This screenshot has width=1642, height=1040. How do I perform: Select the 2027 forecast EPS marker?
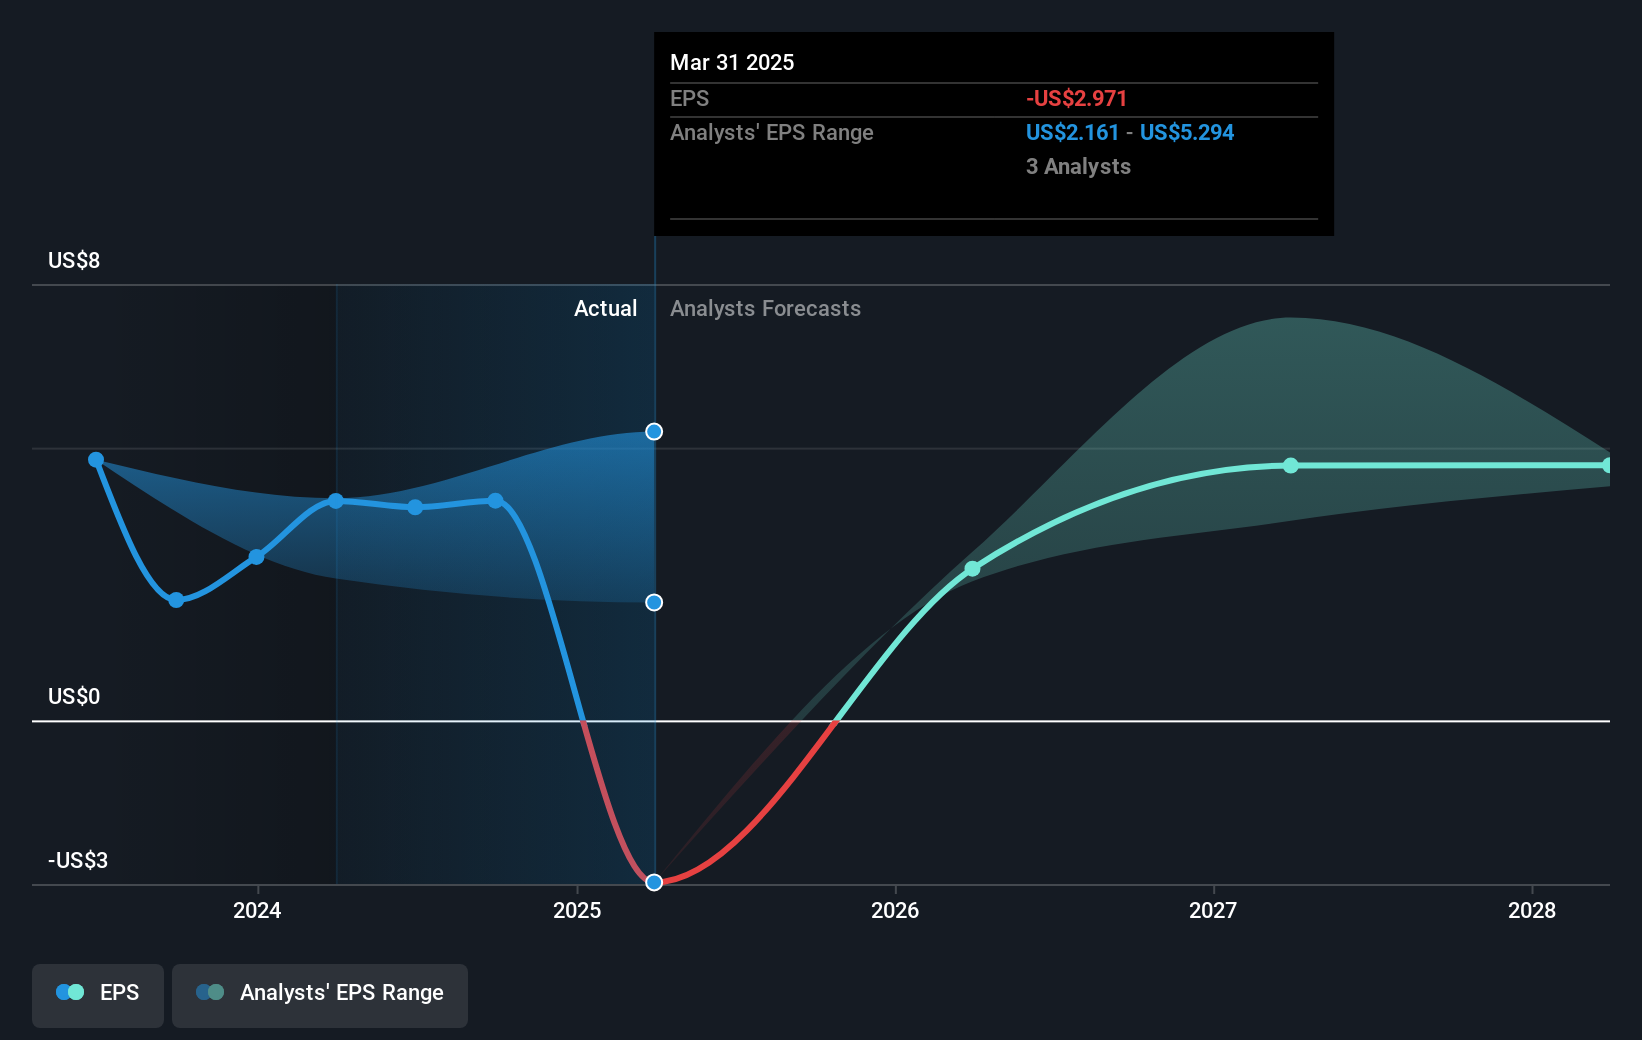[x=1290, y=464]
